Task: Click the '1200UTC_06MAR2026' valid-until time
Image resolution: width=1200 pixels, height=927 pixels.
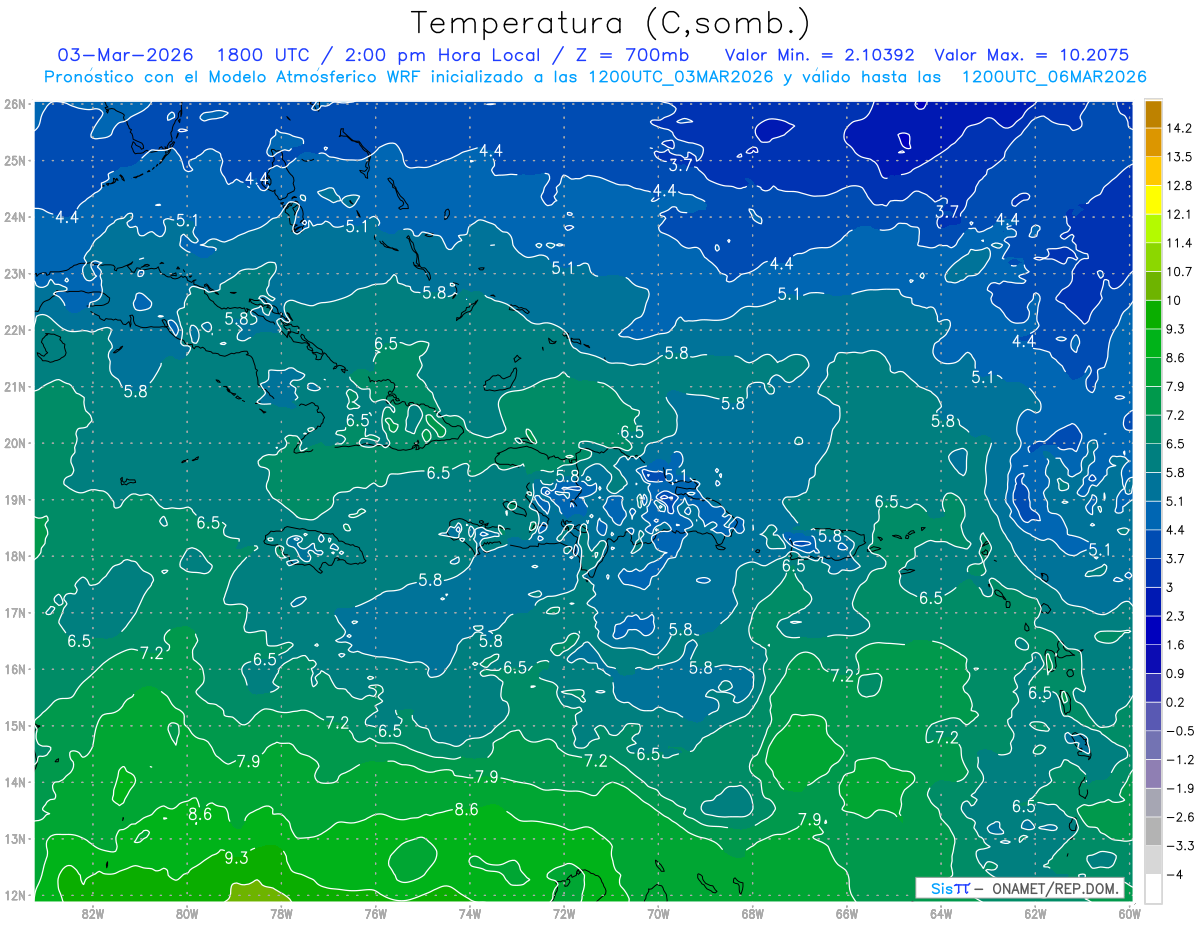Action: pyautogui.click(x=1052, y=77)
